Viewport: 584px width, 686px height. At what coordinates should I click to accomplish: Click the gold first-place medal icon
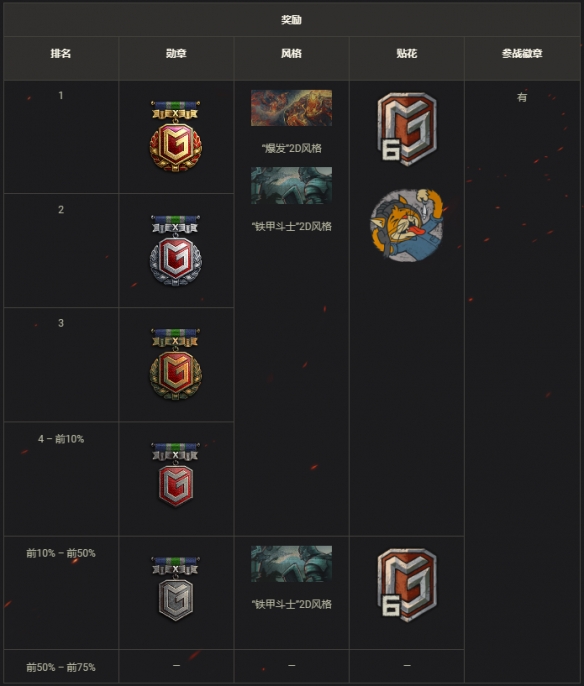pyautogui.click(x=175, y=136)
